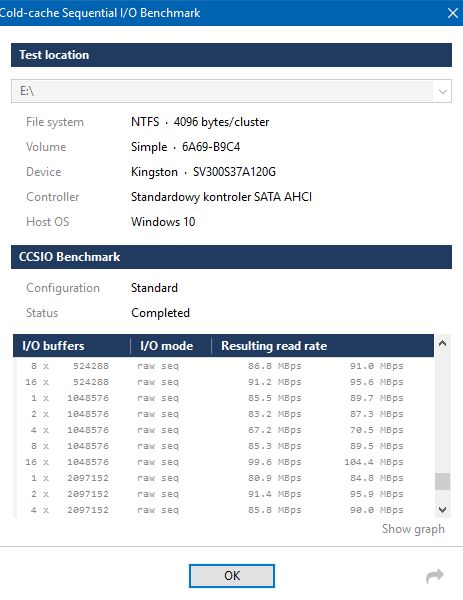Click the share arrow icon beside OK
The width and height of the screenshot is (463, 600).
tap(435, 576)
